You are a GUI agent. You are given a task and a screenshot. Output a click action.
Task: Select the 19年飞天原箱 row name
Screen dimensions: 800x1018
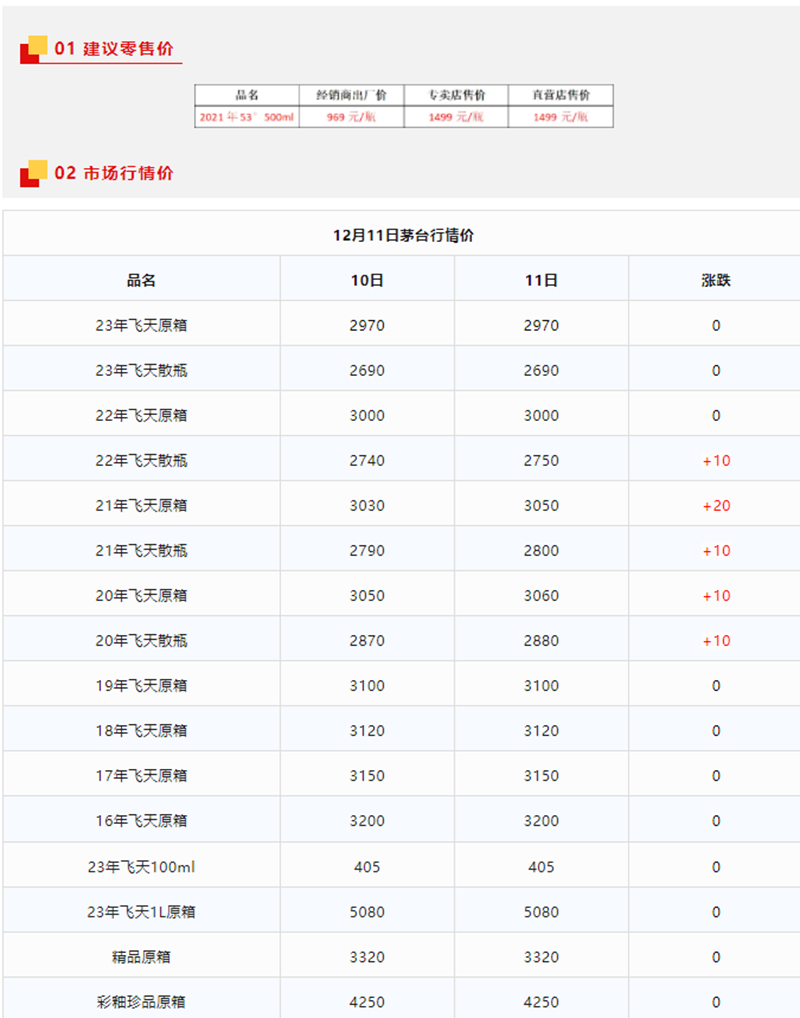141,686
